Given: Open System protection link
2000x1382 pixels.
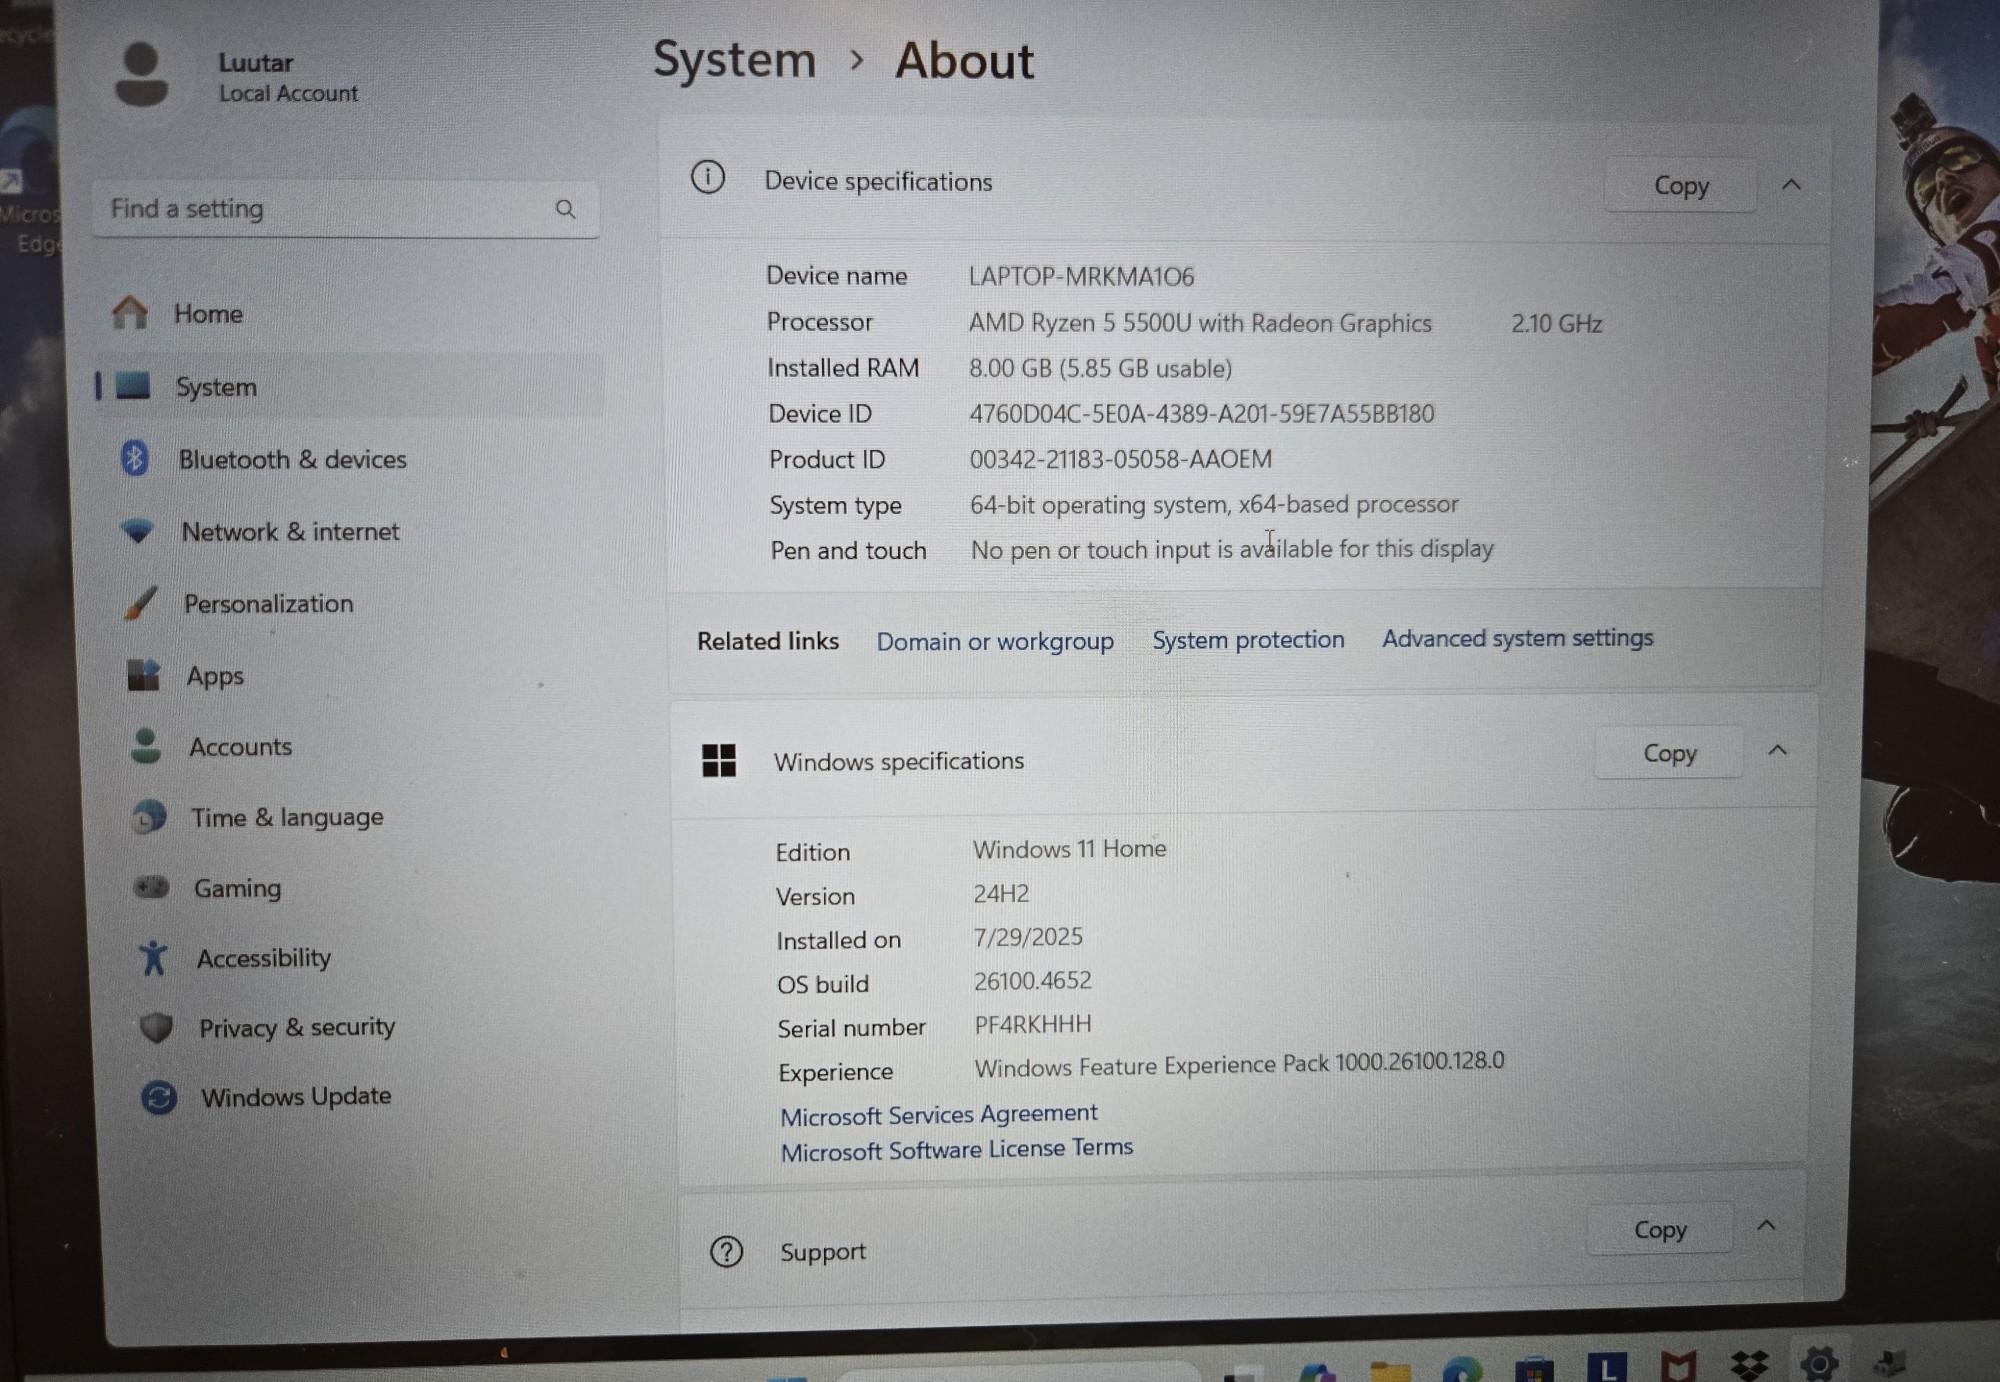Looking at the screenshot, I should pyautogui.click(x=1248, y=639).
